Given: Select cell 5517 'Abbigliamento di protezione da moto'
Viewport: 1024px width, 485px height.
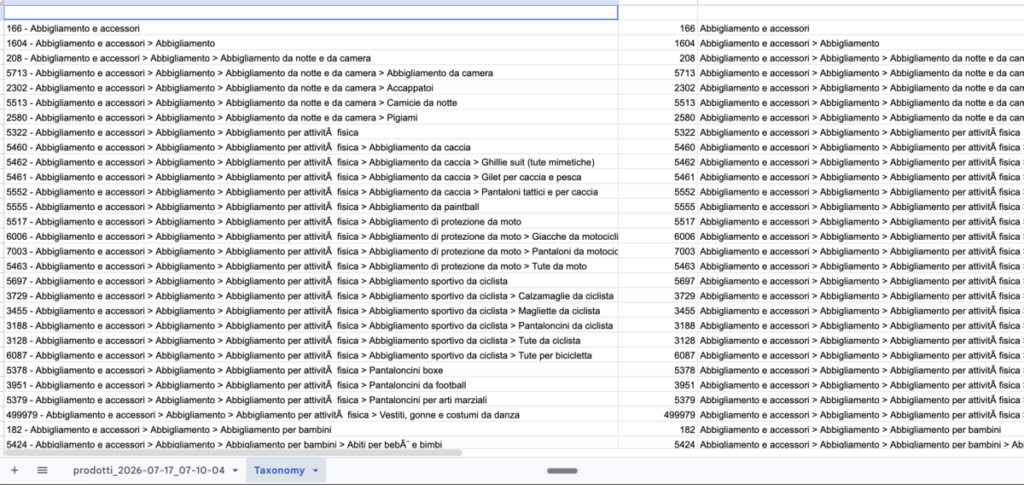Looking at the screenshot, I should tap(310, 221).
